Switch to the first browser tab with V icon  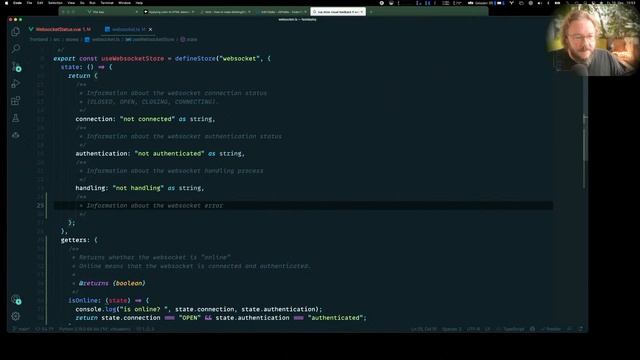point(112,12)
